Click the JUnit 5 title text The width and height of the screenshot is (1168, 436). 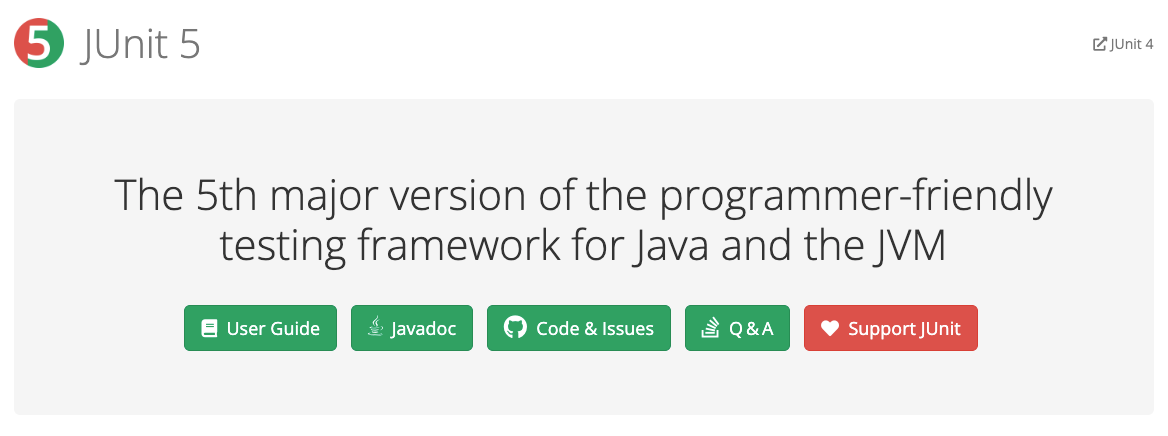(x=140, y=44)
